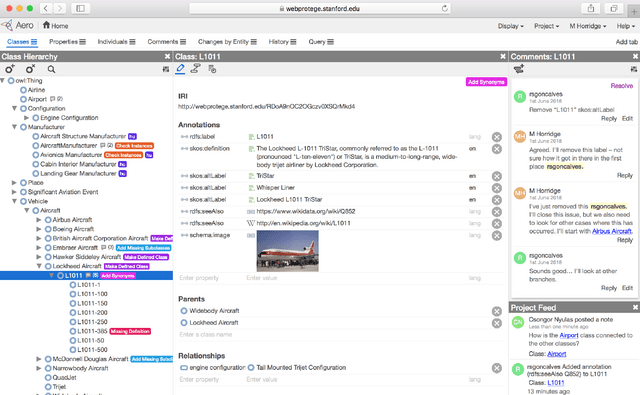Open the M Horridge user menu

[x=588, y=26]
